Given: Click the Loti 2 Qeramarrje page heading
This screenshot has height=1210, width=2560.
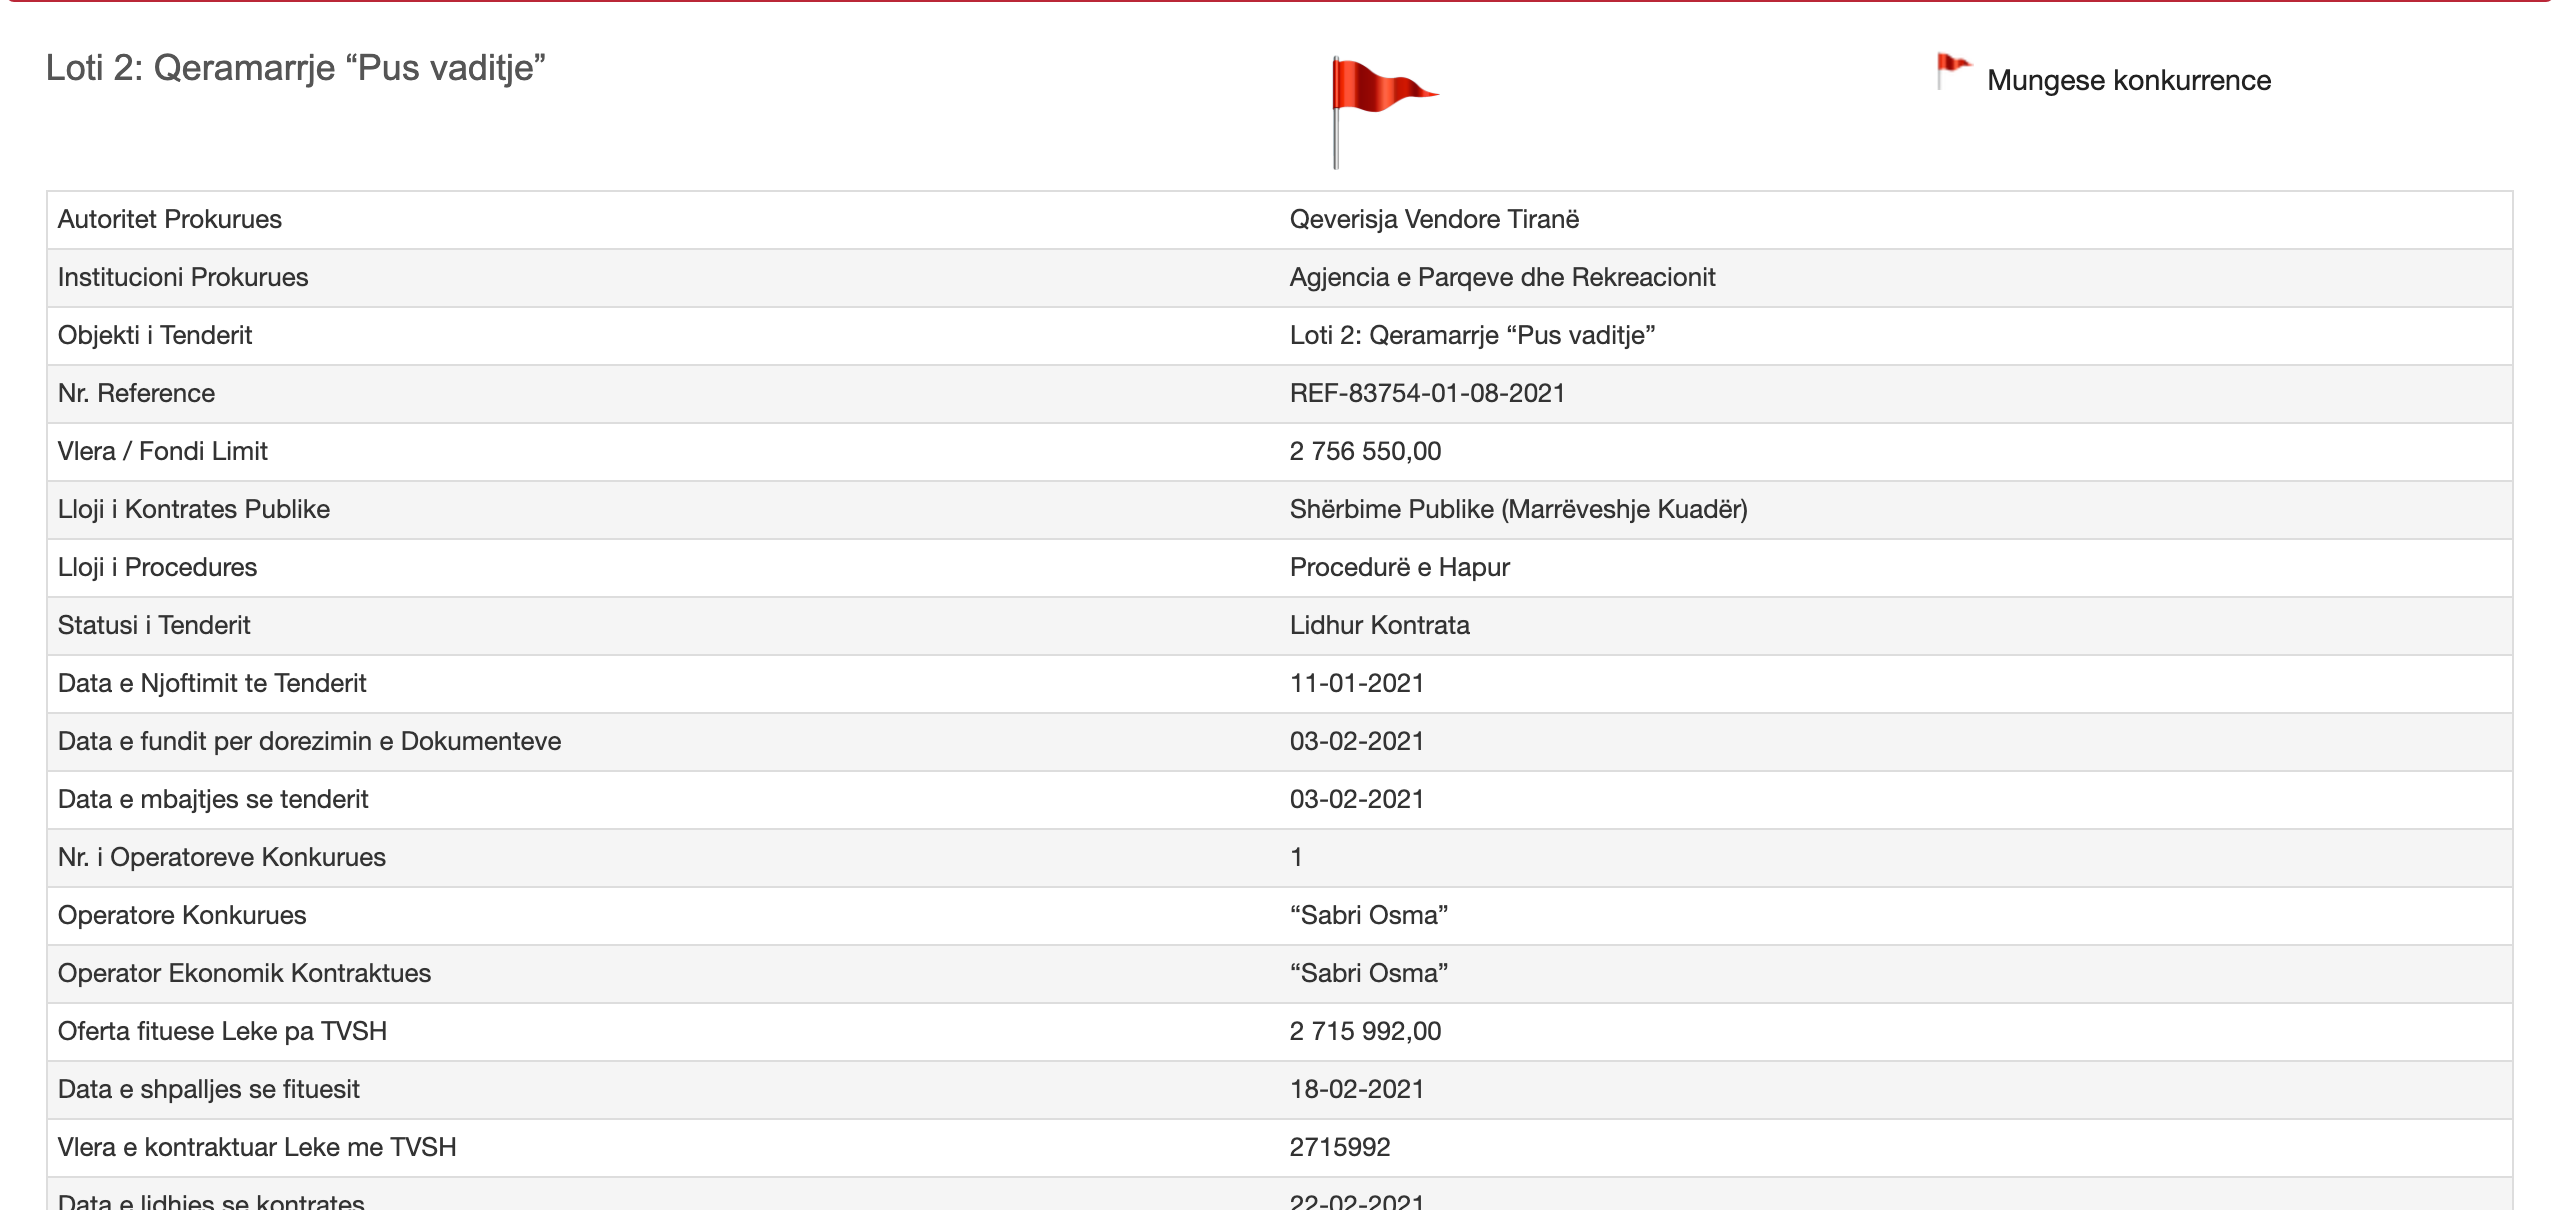Looking at the screenshot, I should (295, 68).
